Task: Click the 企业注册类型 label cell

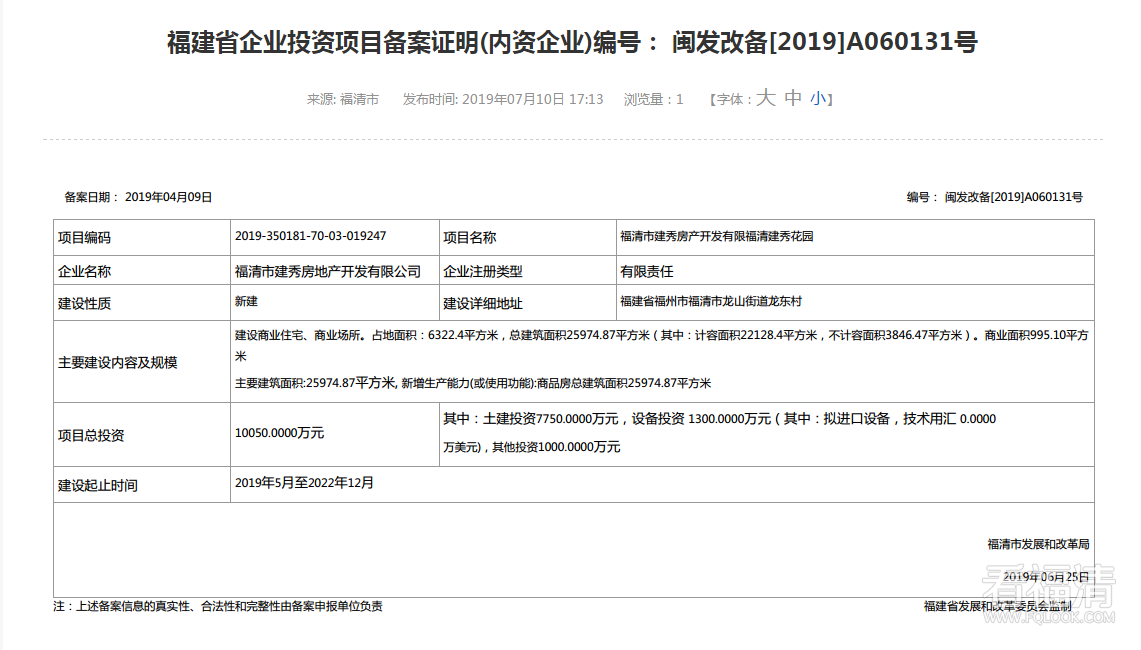Action: [x=528, y=271]
